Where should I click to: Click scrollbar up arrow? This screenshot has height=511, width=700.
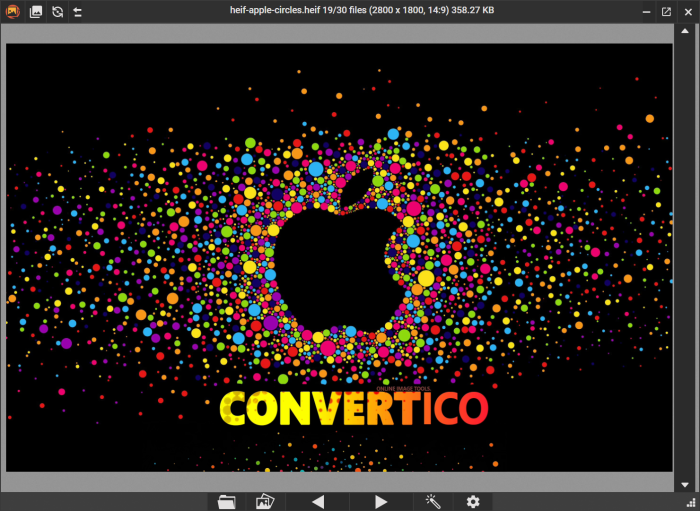tap(685, 31)
